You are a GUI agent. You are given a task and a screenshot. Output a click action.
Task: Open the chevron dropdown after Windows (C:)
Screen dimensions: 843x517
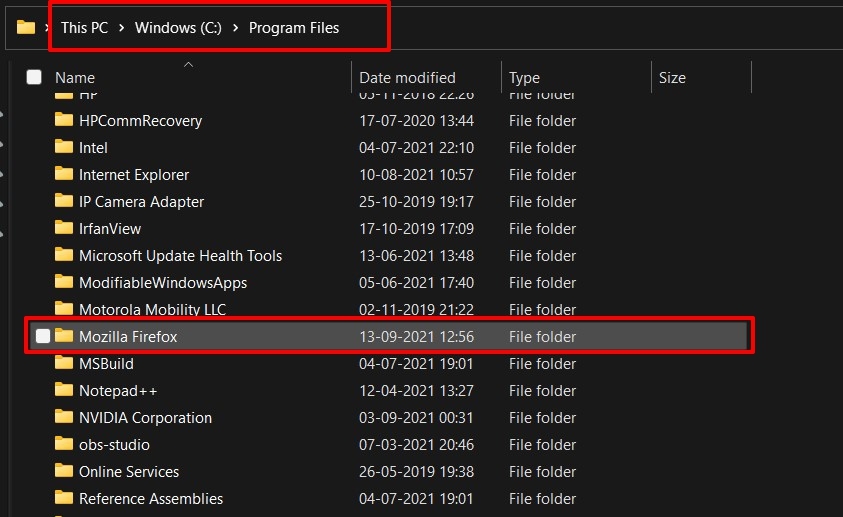point(235,28)
